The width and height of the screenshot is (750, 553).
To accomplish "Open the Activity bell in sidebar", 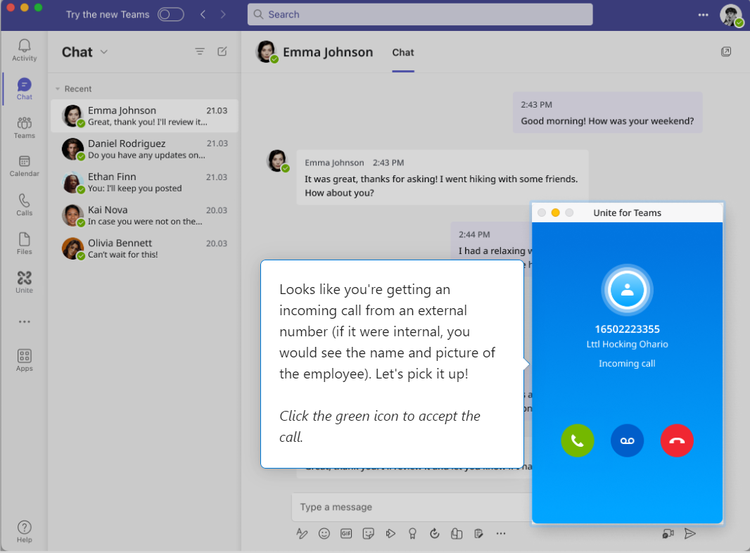I will point(24,50).
